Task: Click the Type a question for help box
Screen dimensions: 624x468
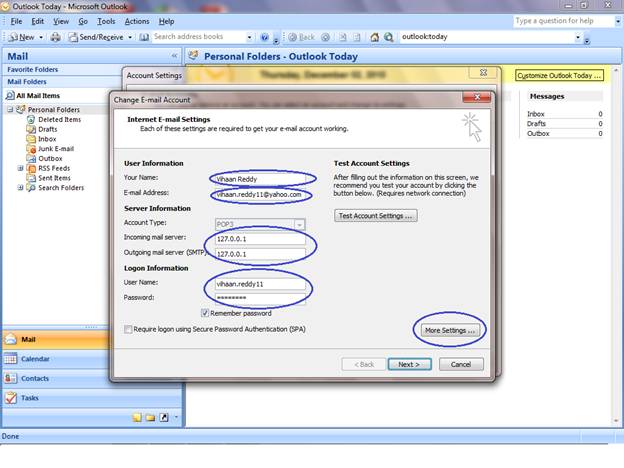Action: (x=562, y=21)
